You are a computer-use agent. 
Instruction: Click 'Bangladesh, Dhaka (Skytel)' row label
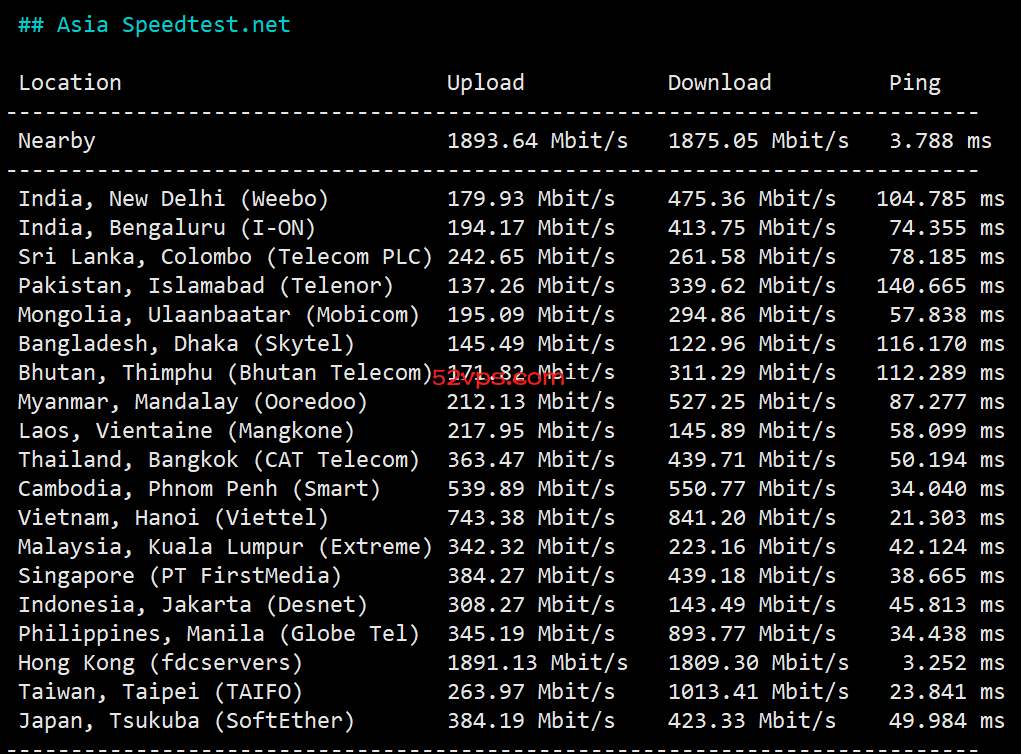(x=186, y=344)
